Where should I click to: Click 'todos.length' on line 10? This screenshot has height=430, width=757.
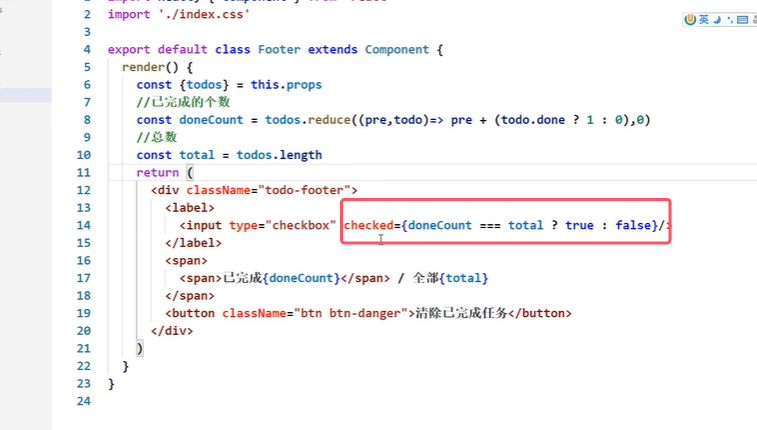point(279,155)
